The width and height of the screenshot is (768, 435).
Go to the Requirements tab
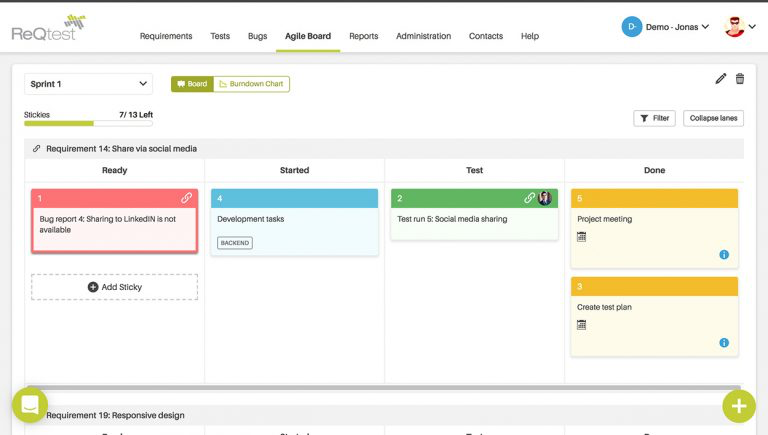click(166, 36)
